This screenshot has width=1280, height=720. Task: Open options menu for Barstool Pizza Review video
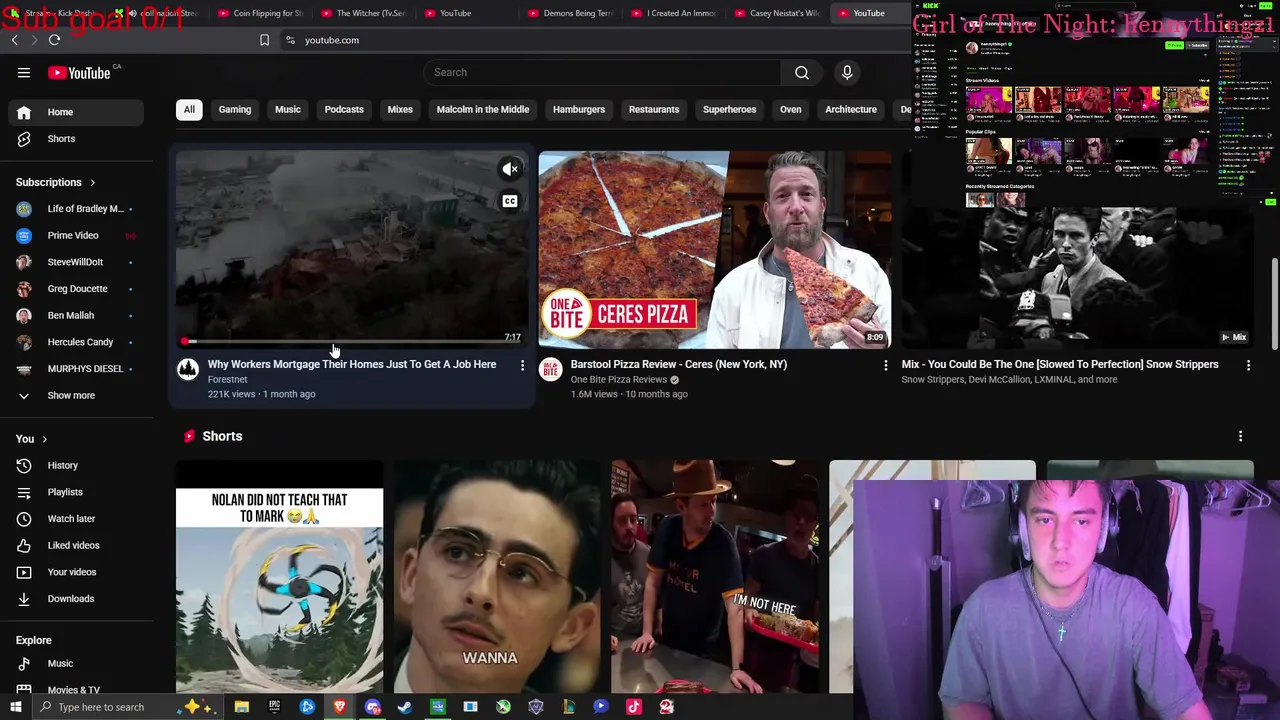tap(885, 365)
